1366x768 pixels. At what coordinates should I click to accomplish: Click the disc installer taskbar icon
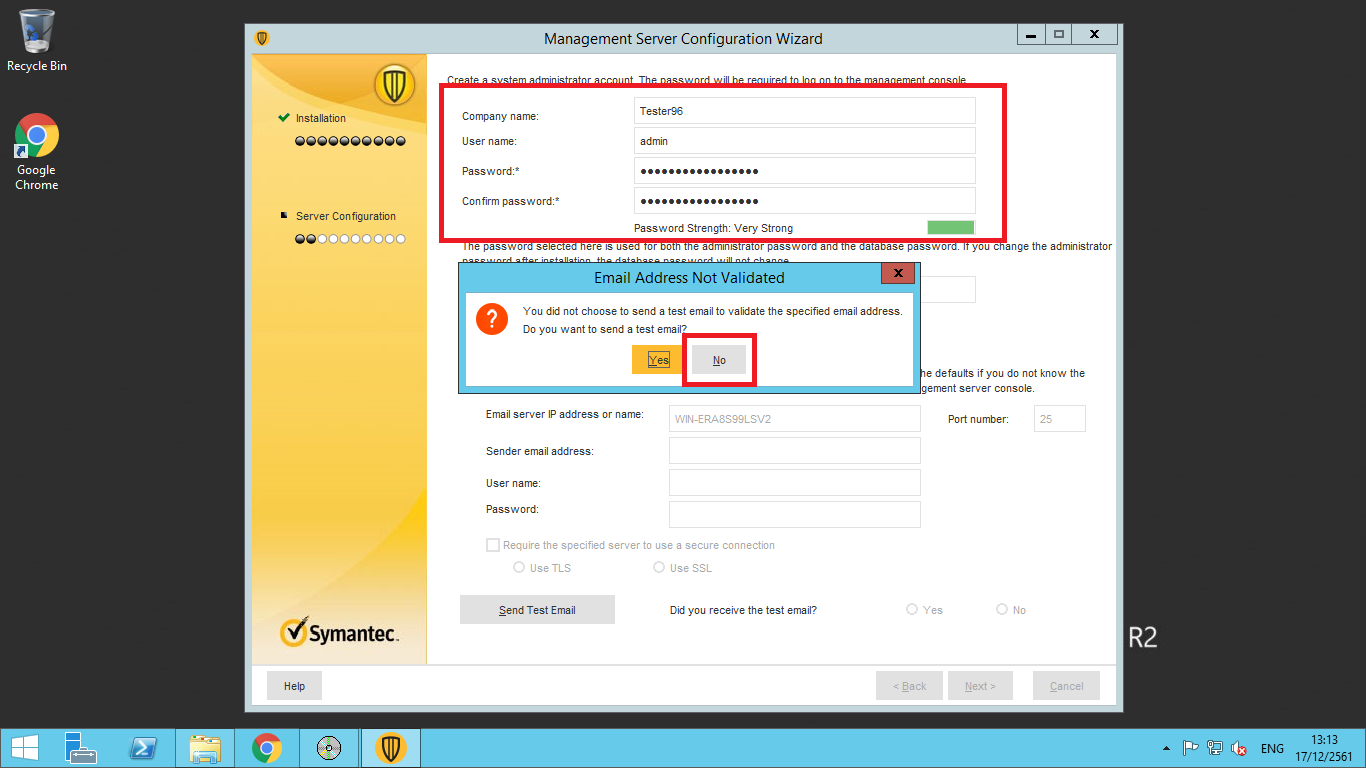tap(329, 748)
